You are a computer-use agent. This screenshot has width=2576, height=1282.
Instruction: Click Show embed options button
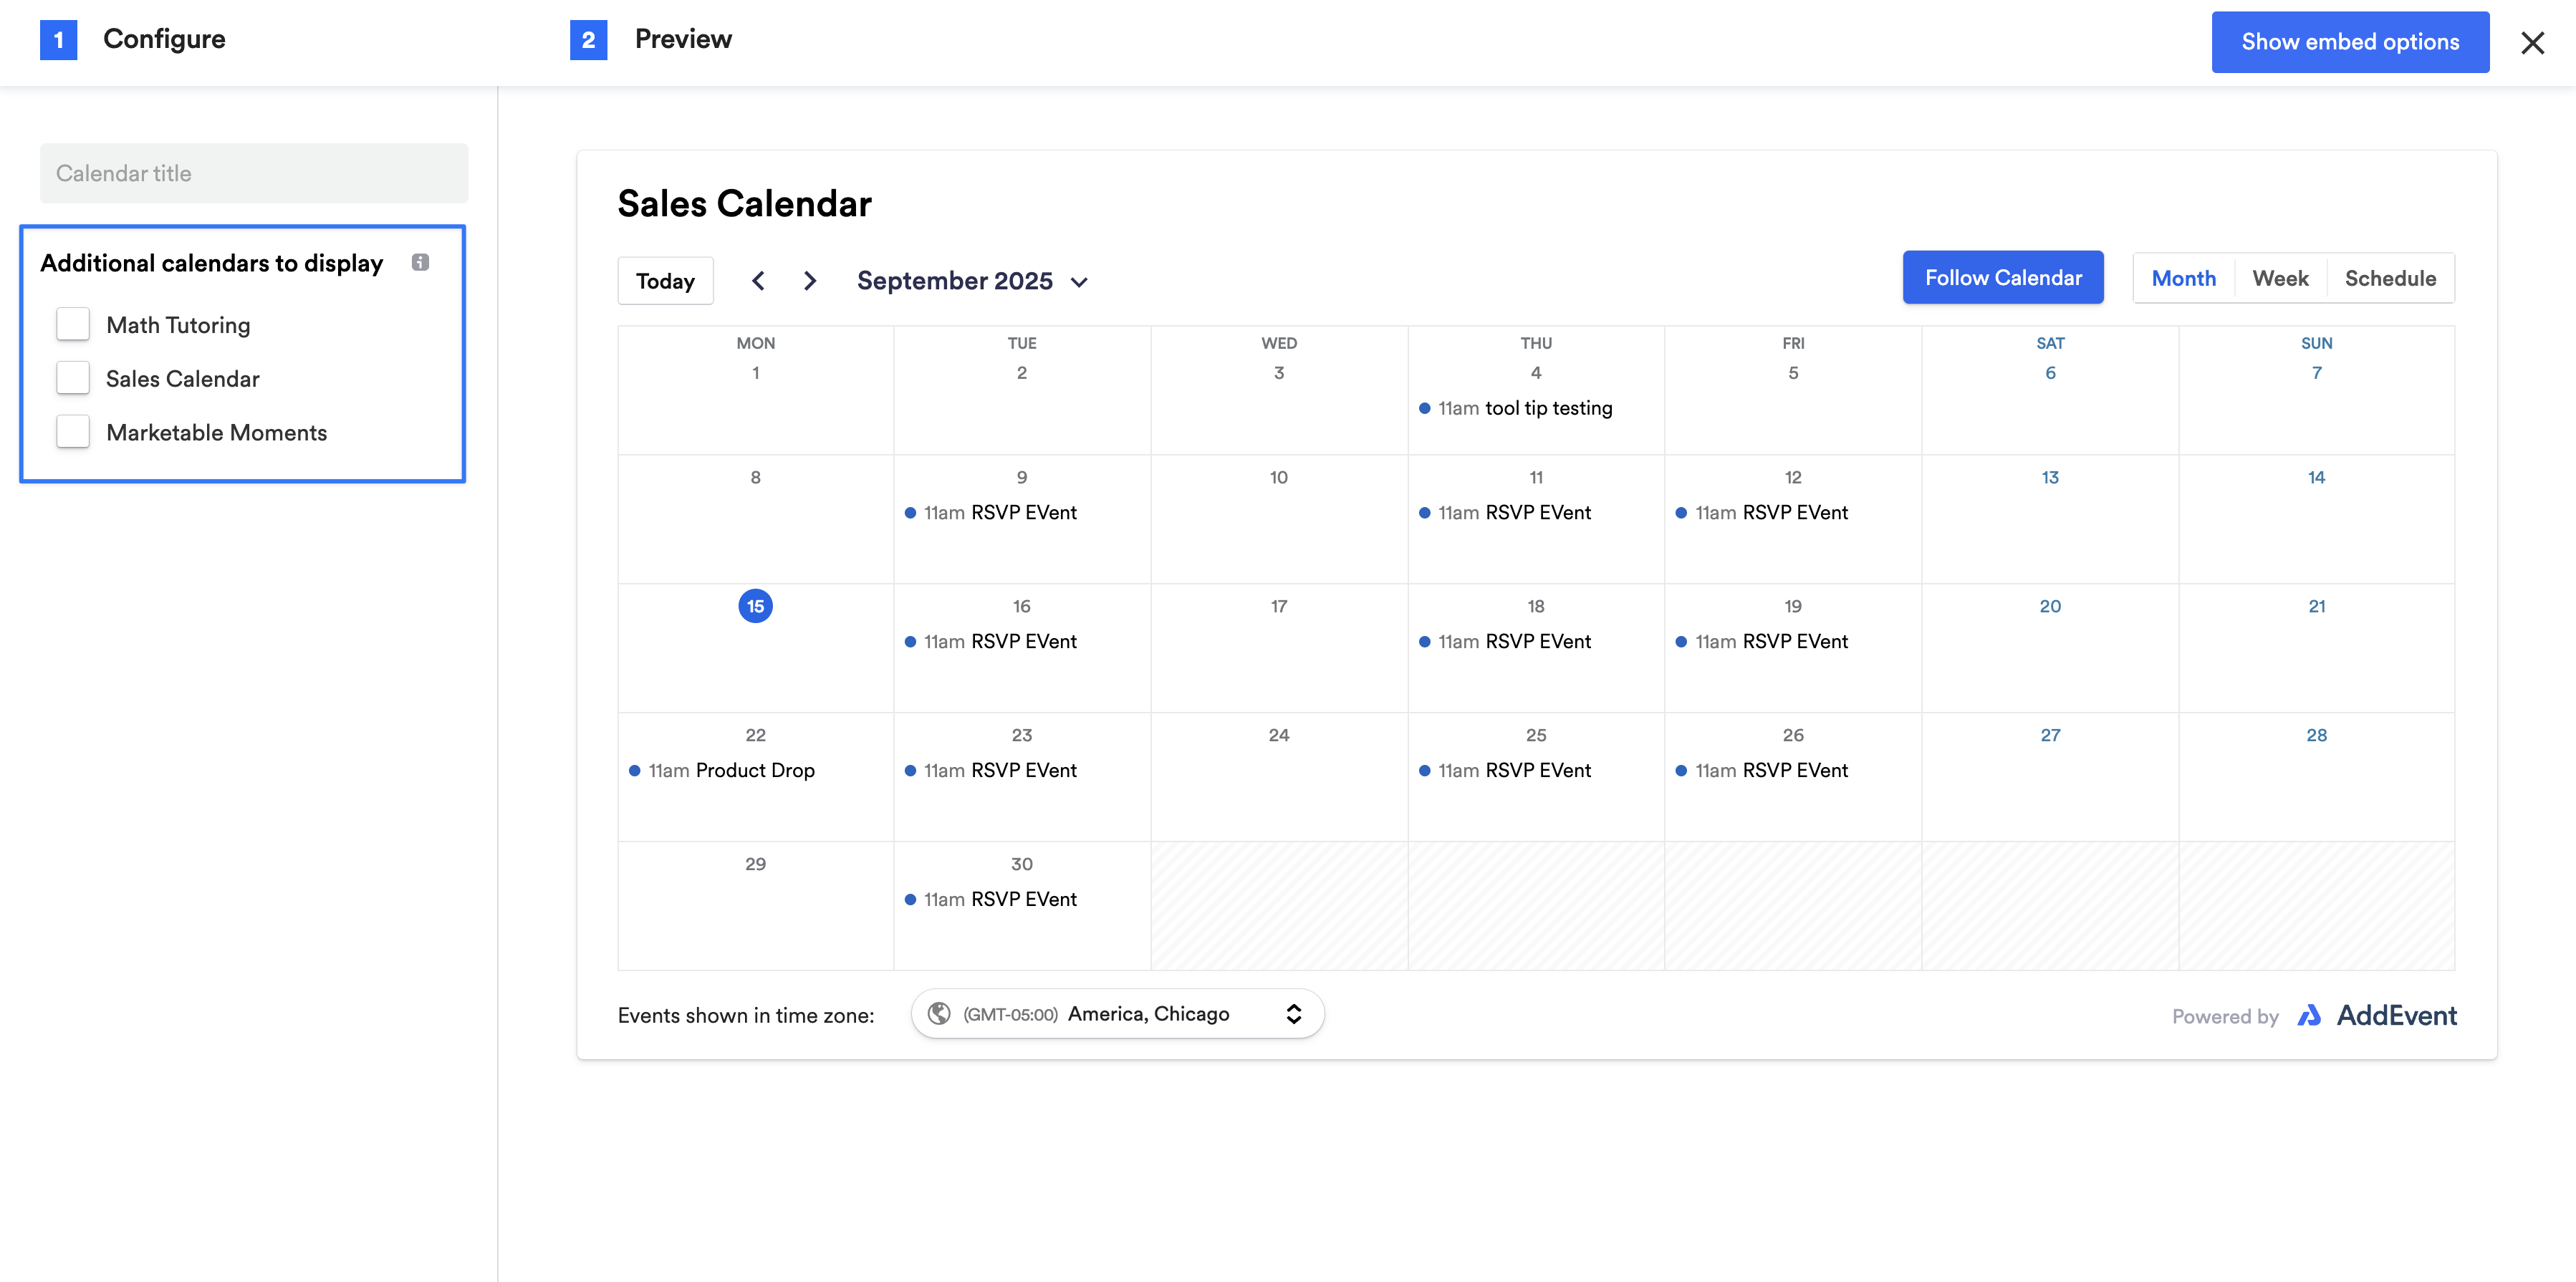click(x=2350, y=42)
